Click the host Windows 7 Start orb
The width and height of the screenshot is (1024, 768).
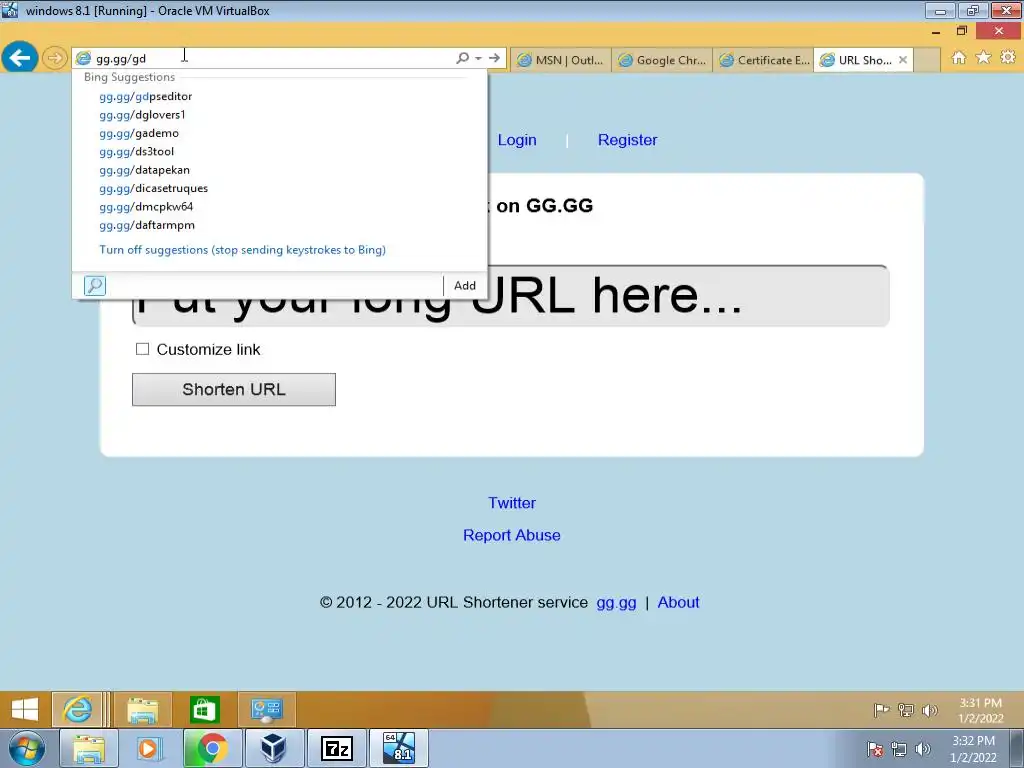click(x=26, y=748)
